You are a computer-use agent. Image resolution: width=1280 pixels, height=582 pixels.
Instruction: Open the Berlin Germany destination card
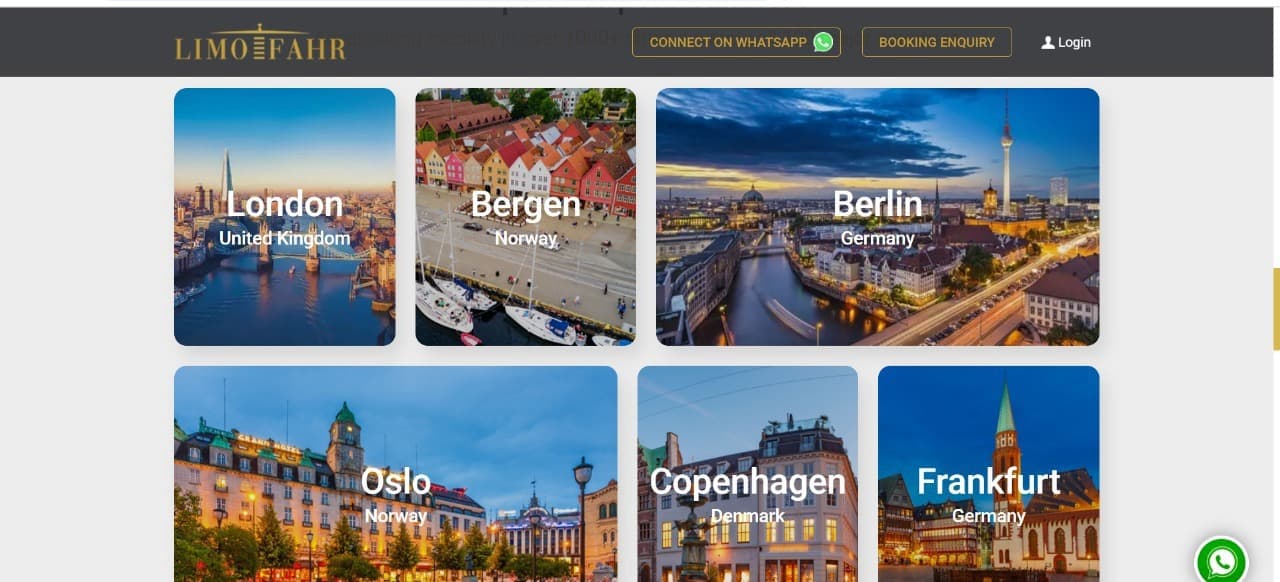click(x=878, y=217)
